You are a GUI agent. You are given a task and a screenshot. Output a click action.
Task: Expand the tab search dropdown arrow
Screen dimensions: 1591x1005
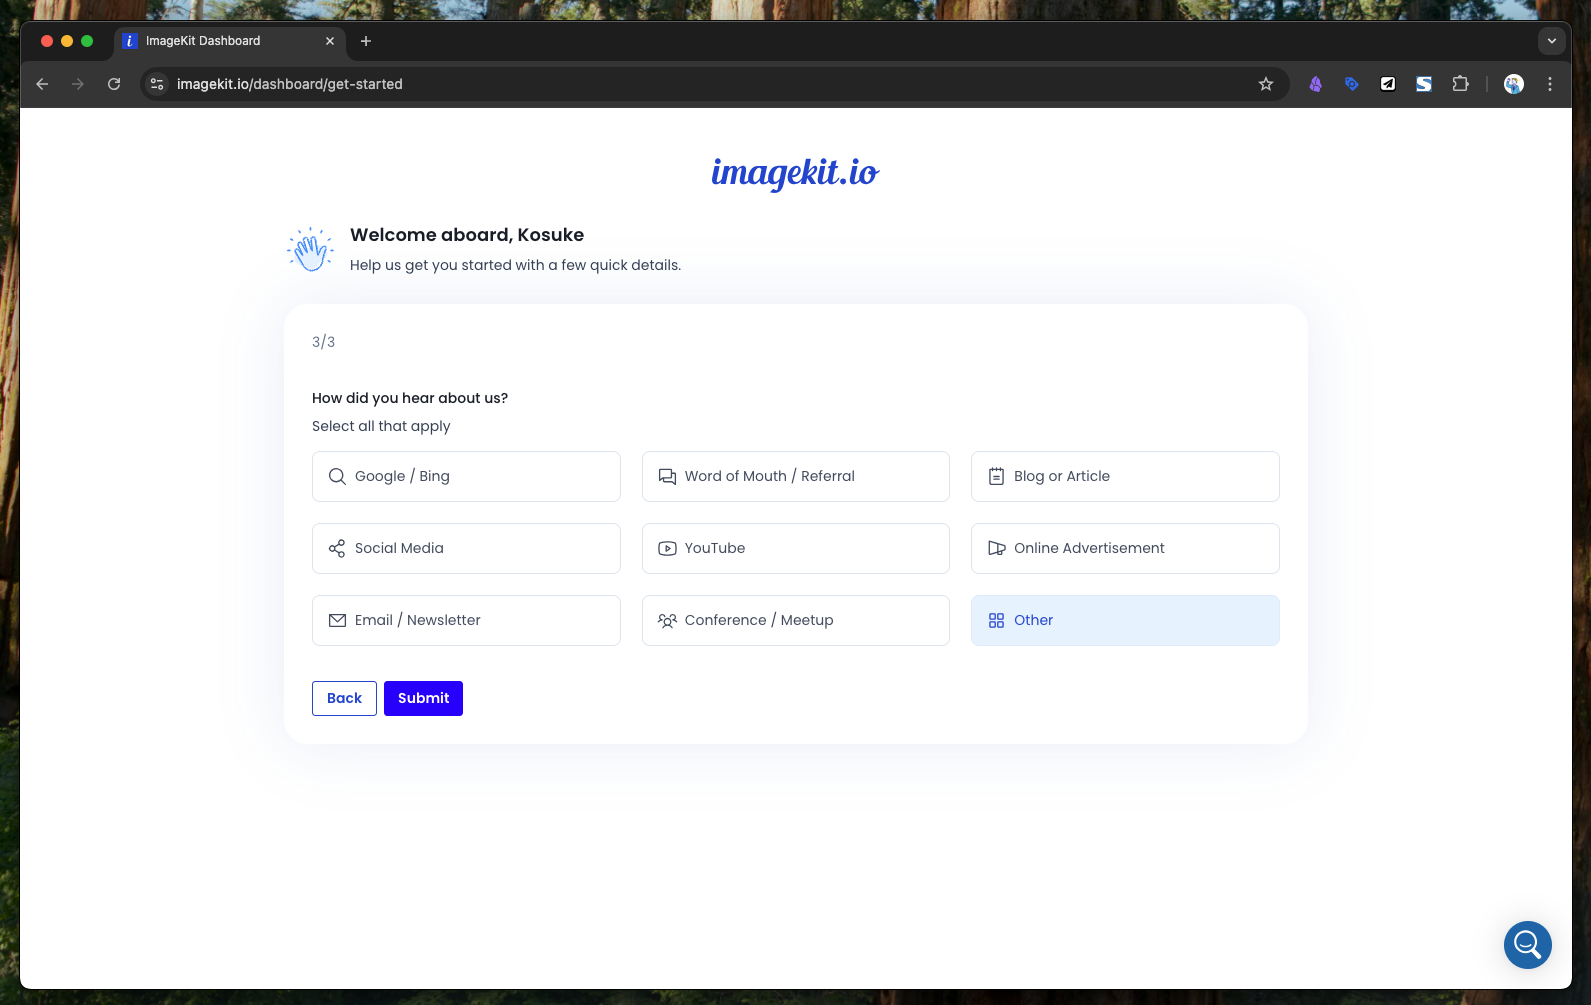click(x=1551, y=41)
